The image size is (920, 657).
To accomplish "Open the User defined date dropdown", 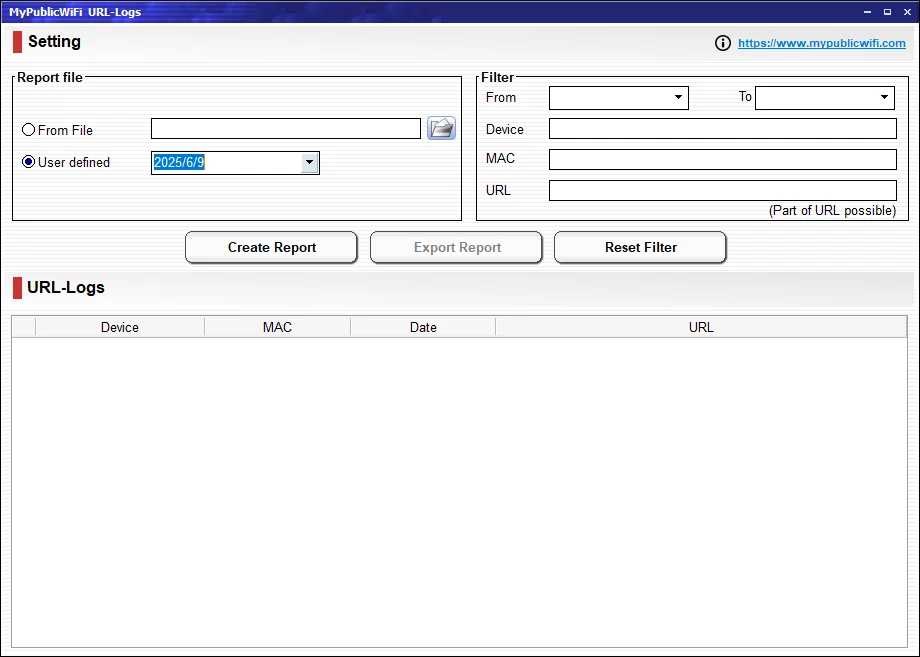I will coord(309,162).
